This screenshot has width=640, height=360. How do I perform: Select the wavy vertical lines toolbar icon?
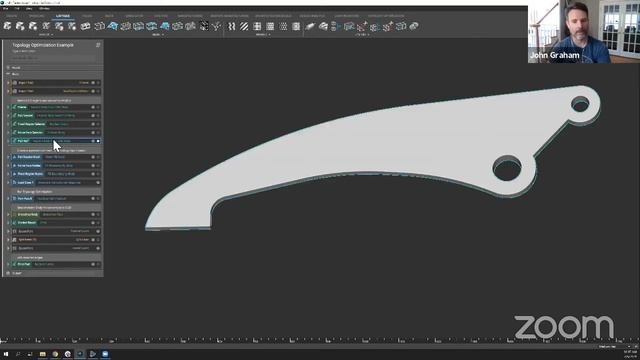231,27
